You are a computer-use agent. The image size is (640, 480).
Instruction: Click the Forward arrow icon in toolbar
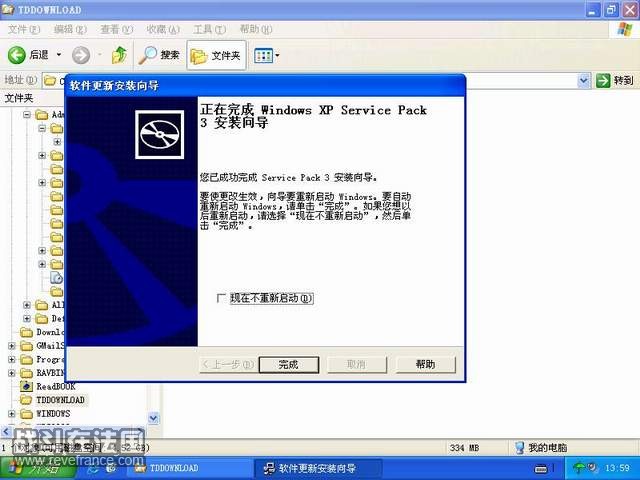coord(81,55)
